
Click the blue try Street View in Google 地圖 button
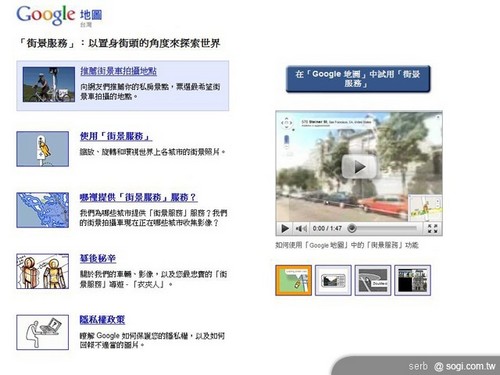coord(358,79)
